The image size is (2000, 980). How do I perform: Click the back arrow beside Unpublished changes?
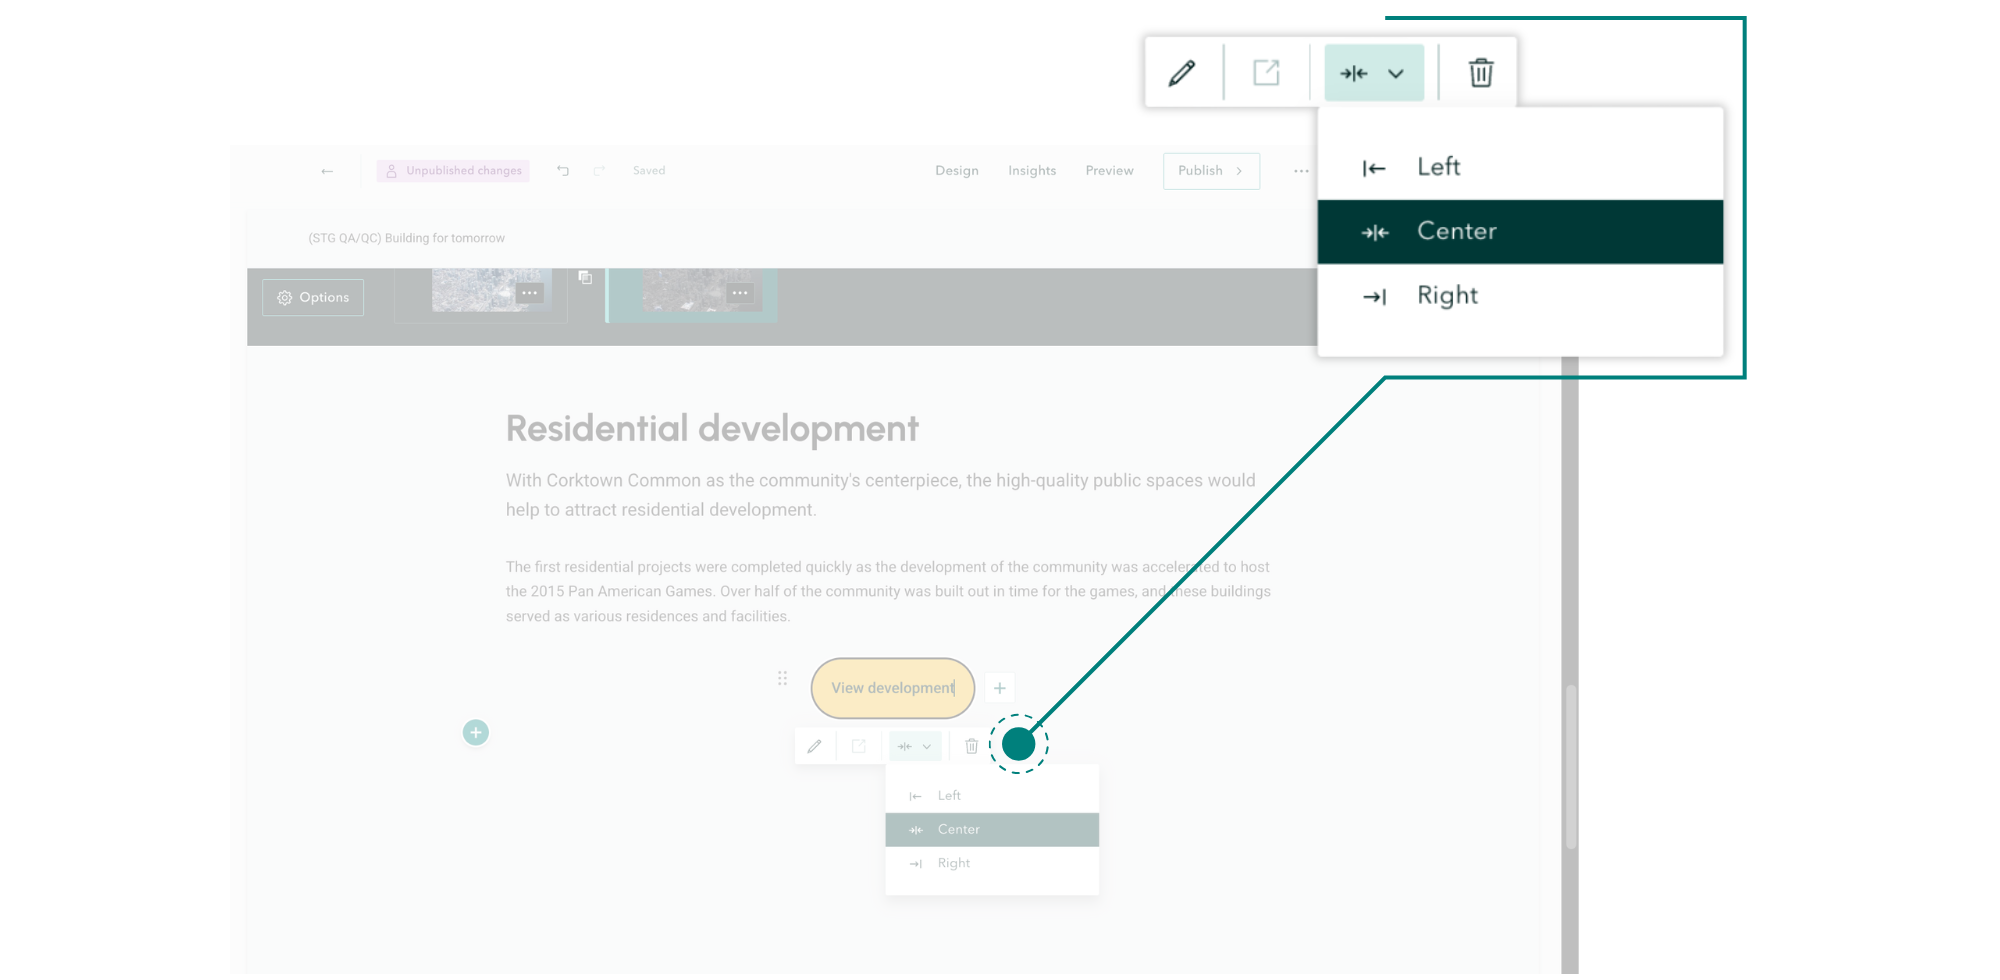pos(327,171)
